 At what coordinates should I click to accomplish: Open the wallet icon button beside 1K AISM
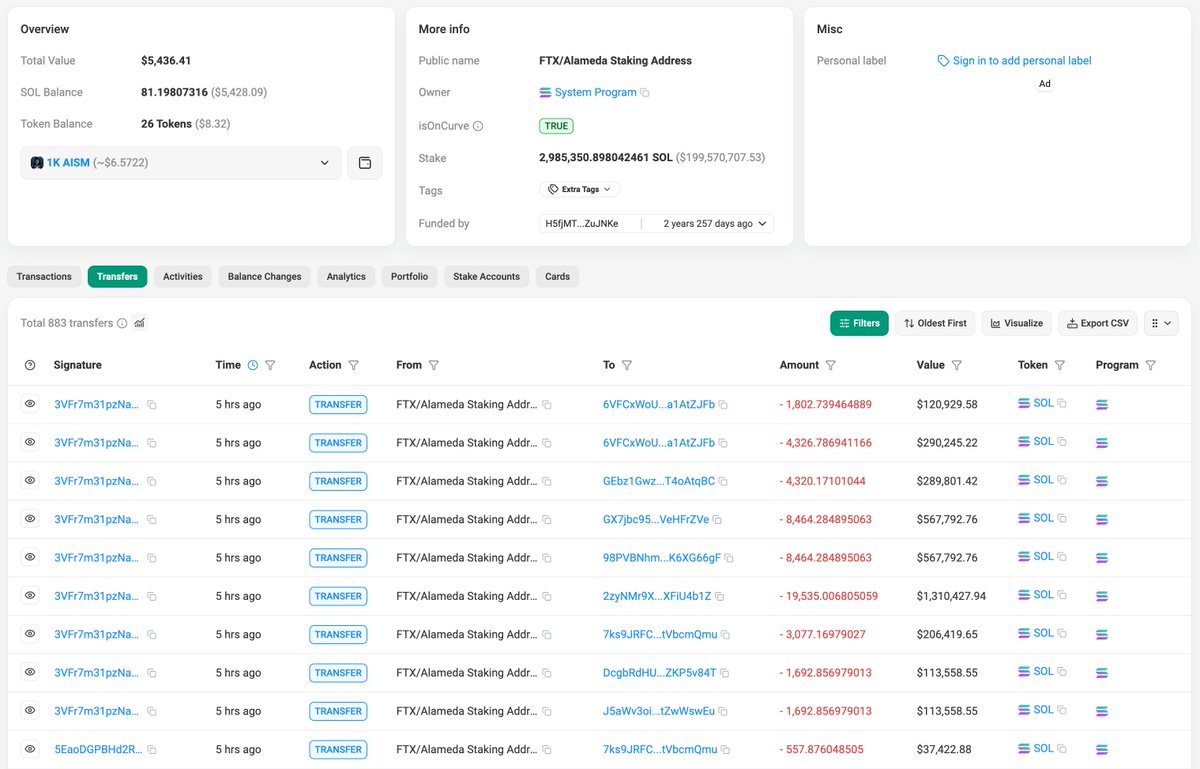(x=365, y=163)
